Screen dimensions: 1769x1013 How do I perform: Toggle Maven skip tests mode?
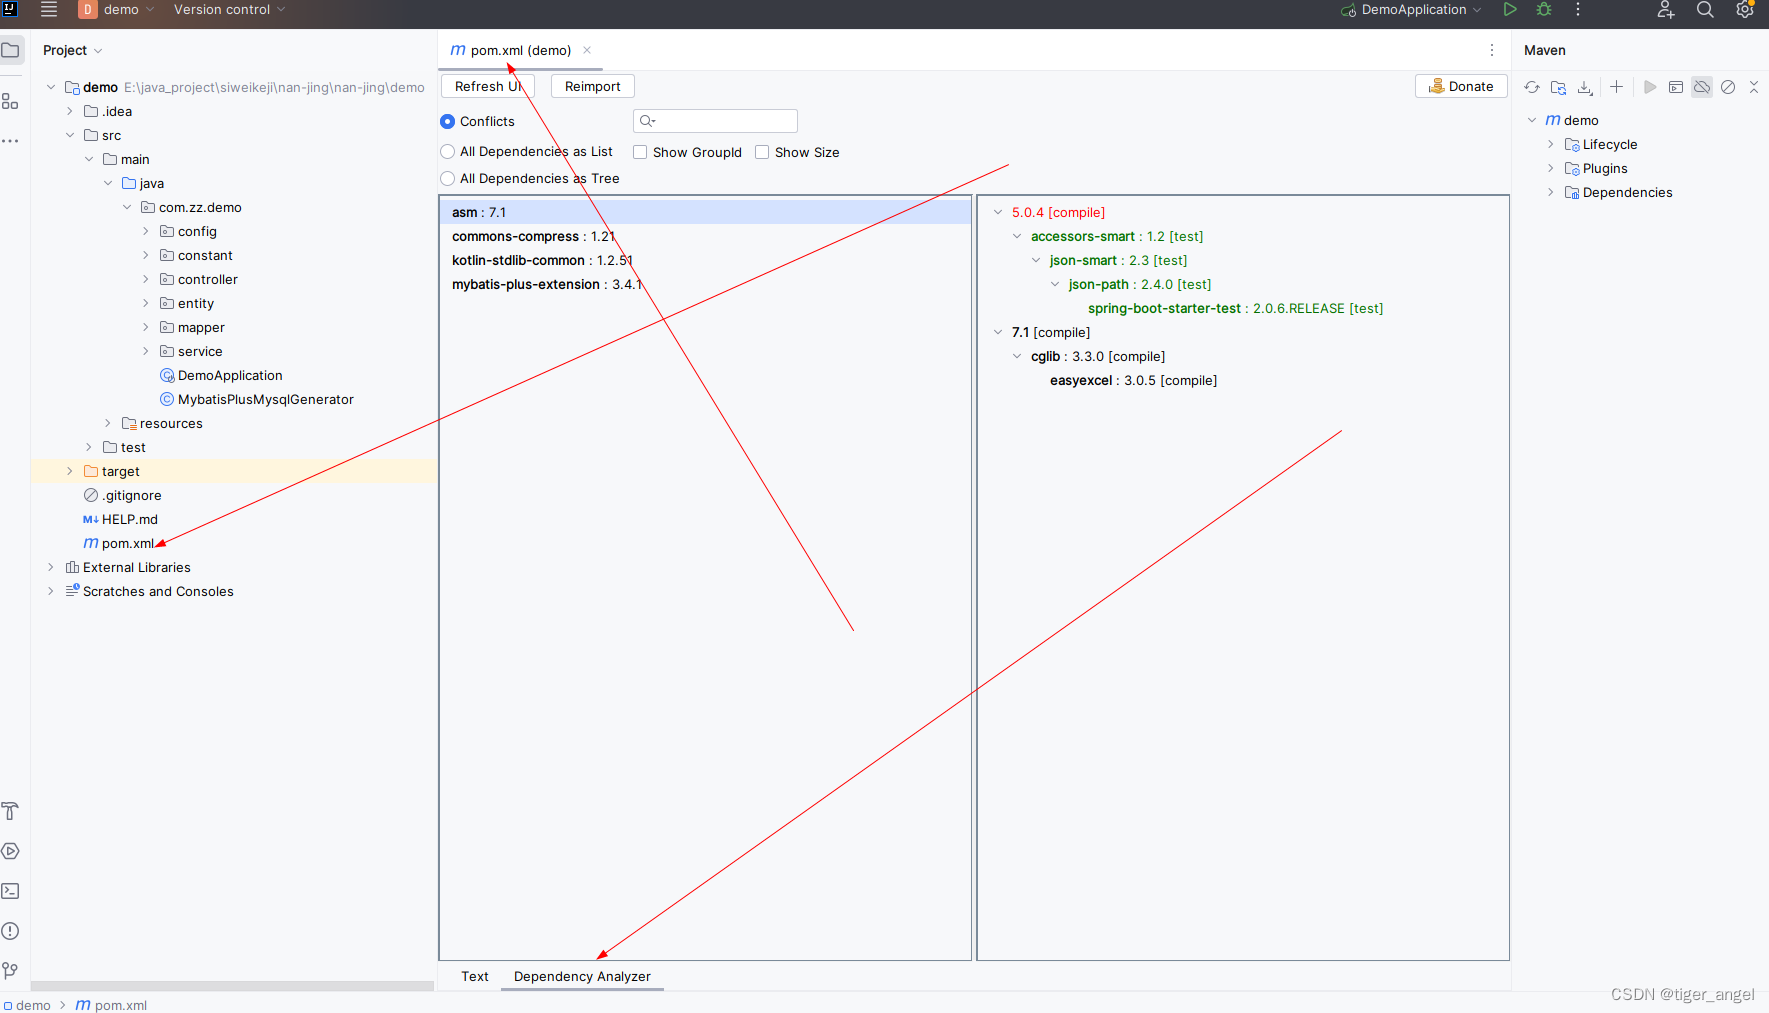click(1728, 87)
